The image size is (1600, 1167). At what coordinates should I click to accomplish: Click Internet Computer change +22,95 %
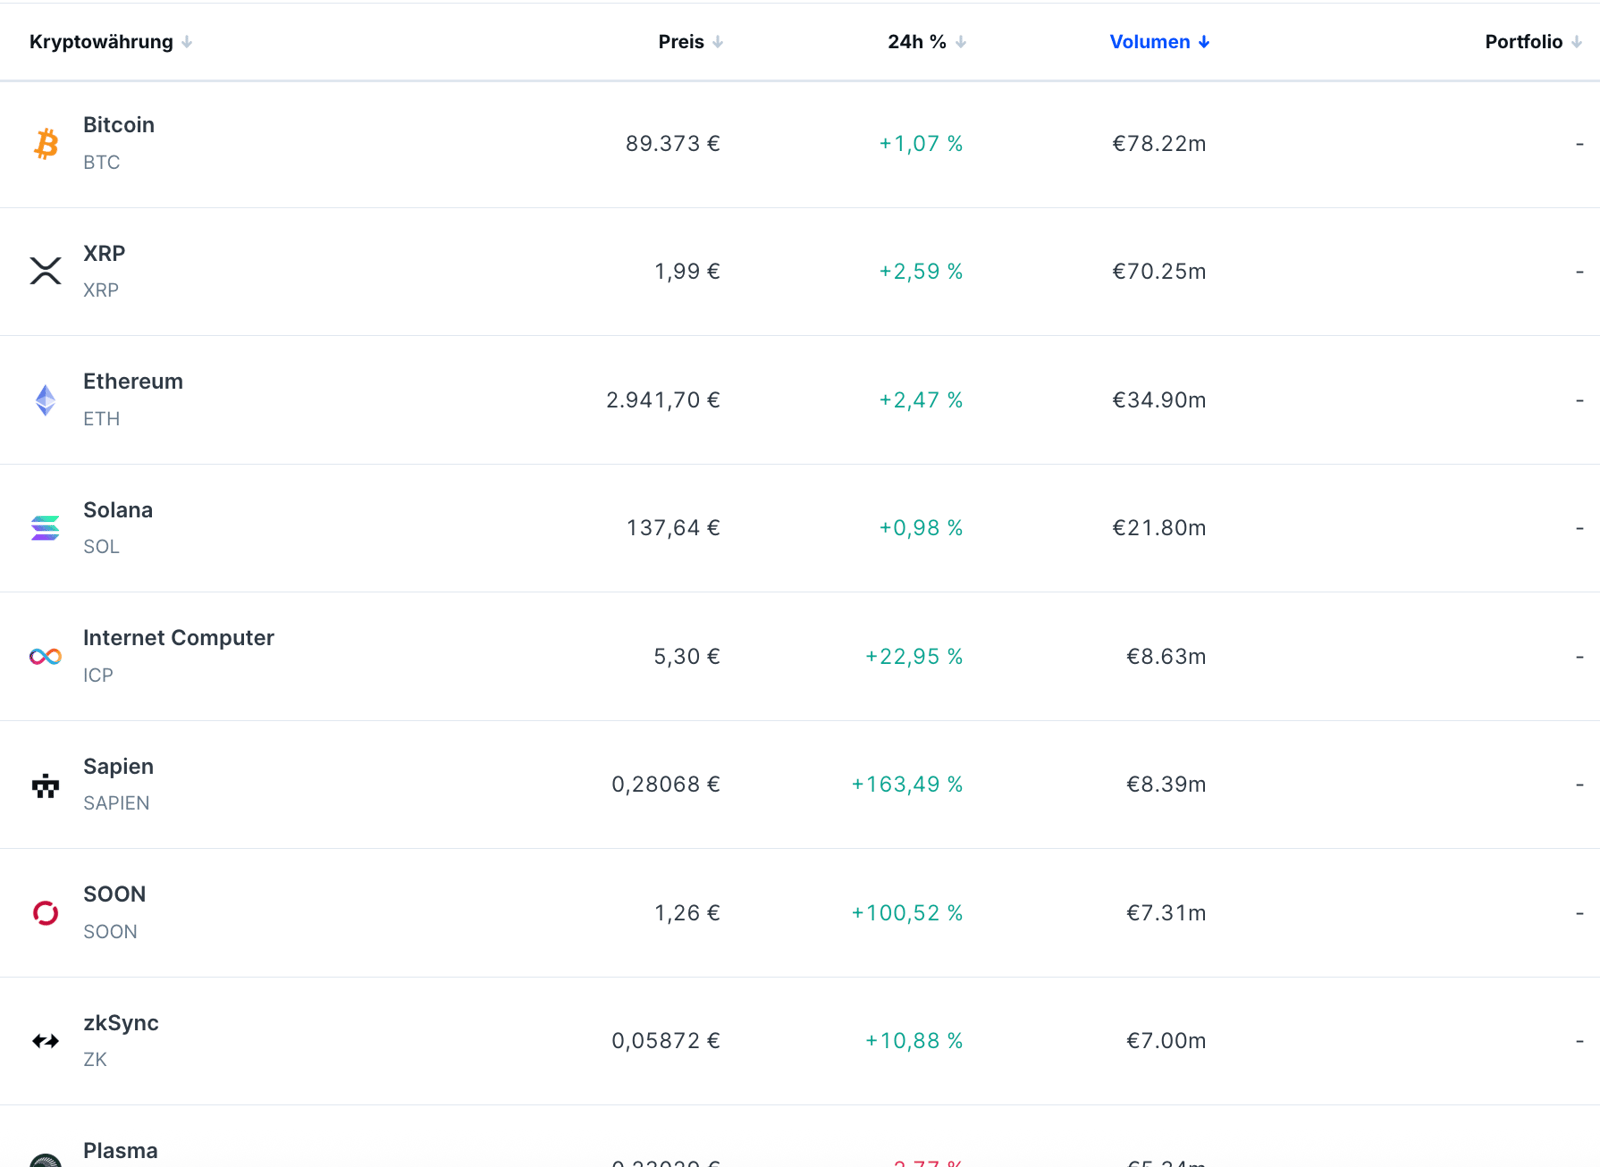point(914,657)
